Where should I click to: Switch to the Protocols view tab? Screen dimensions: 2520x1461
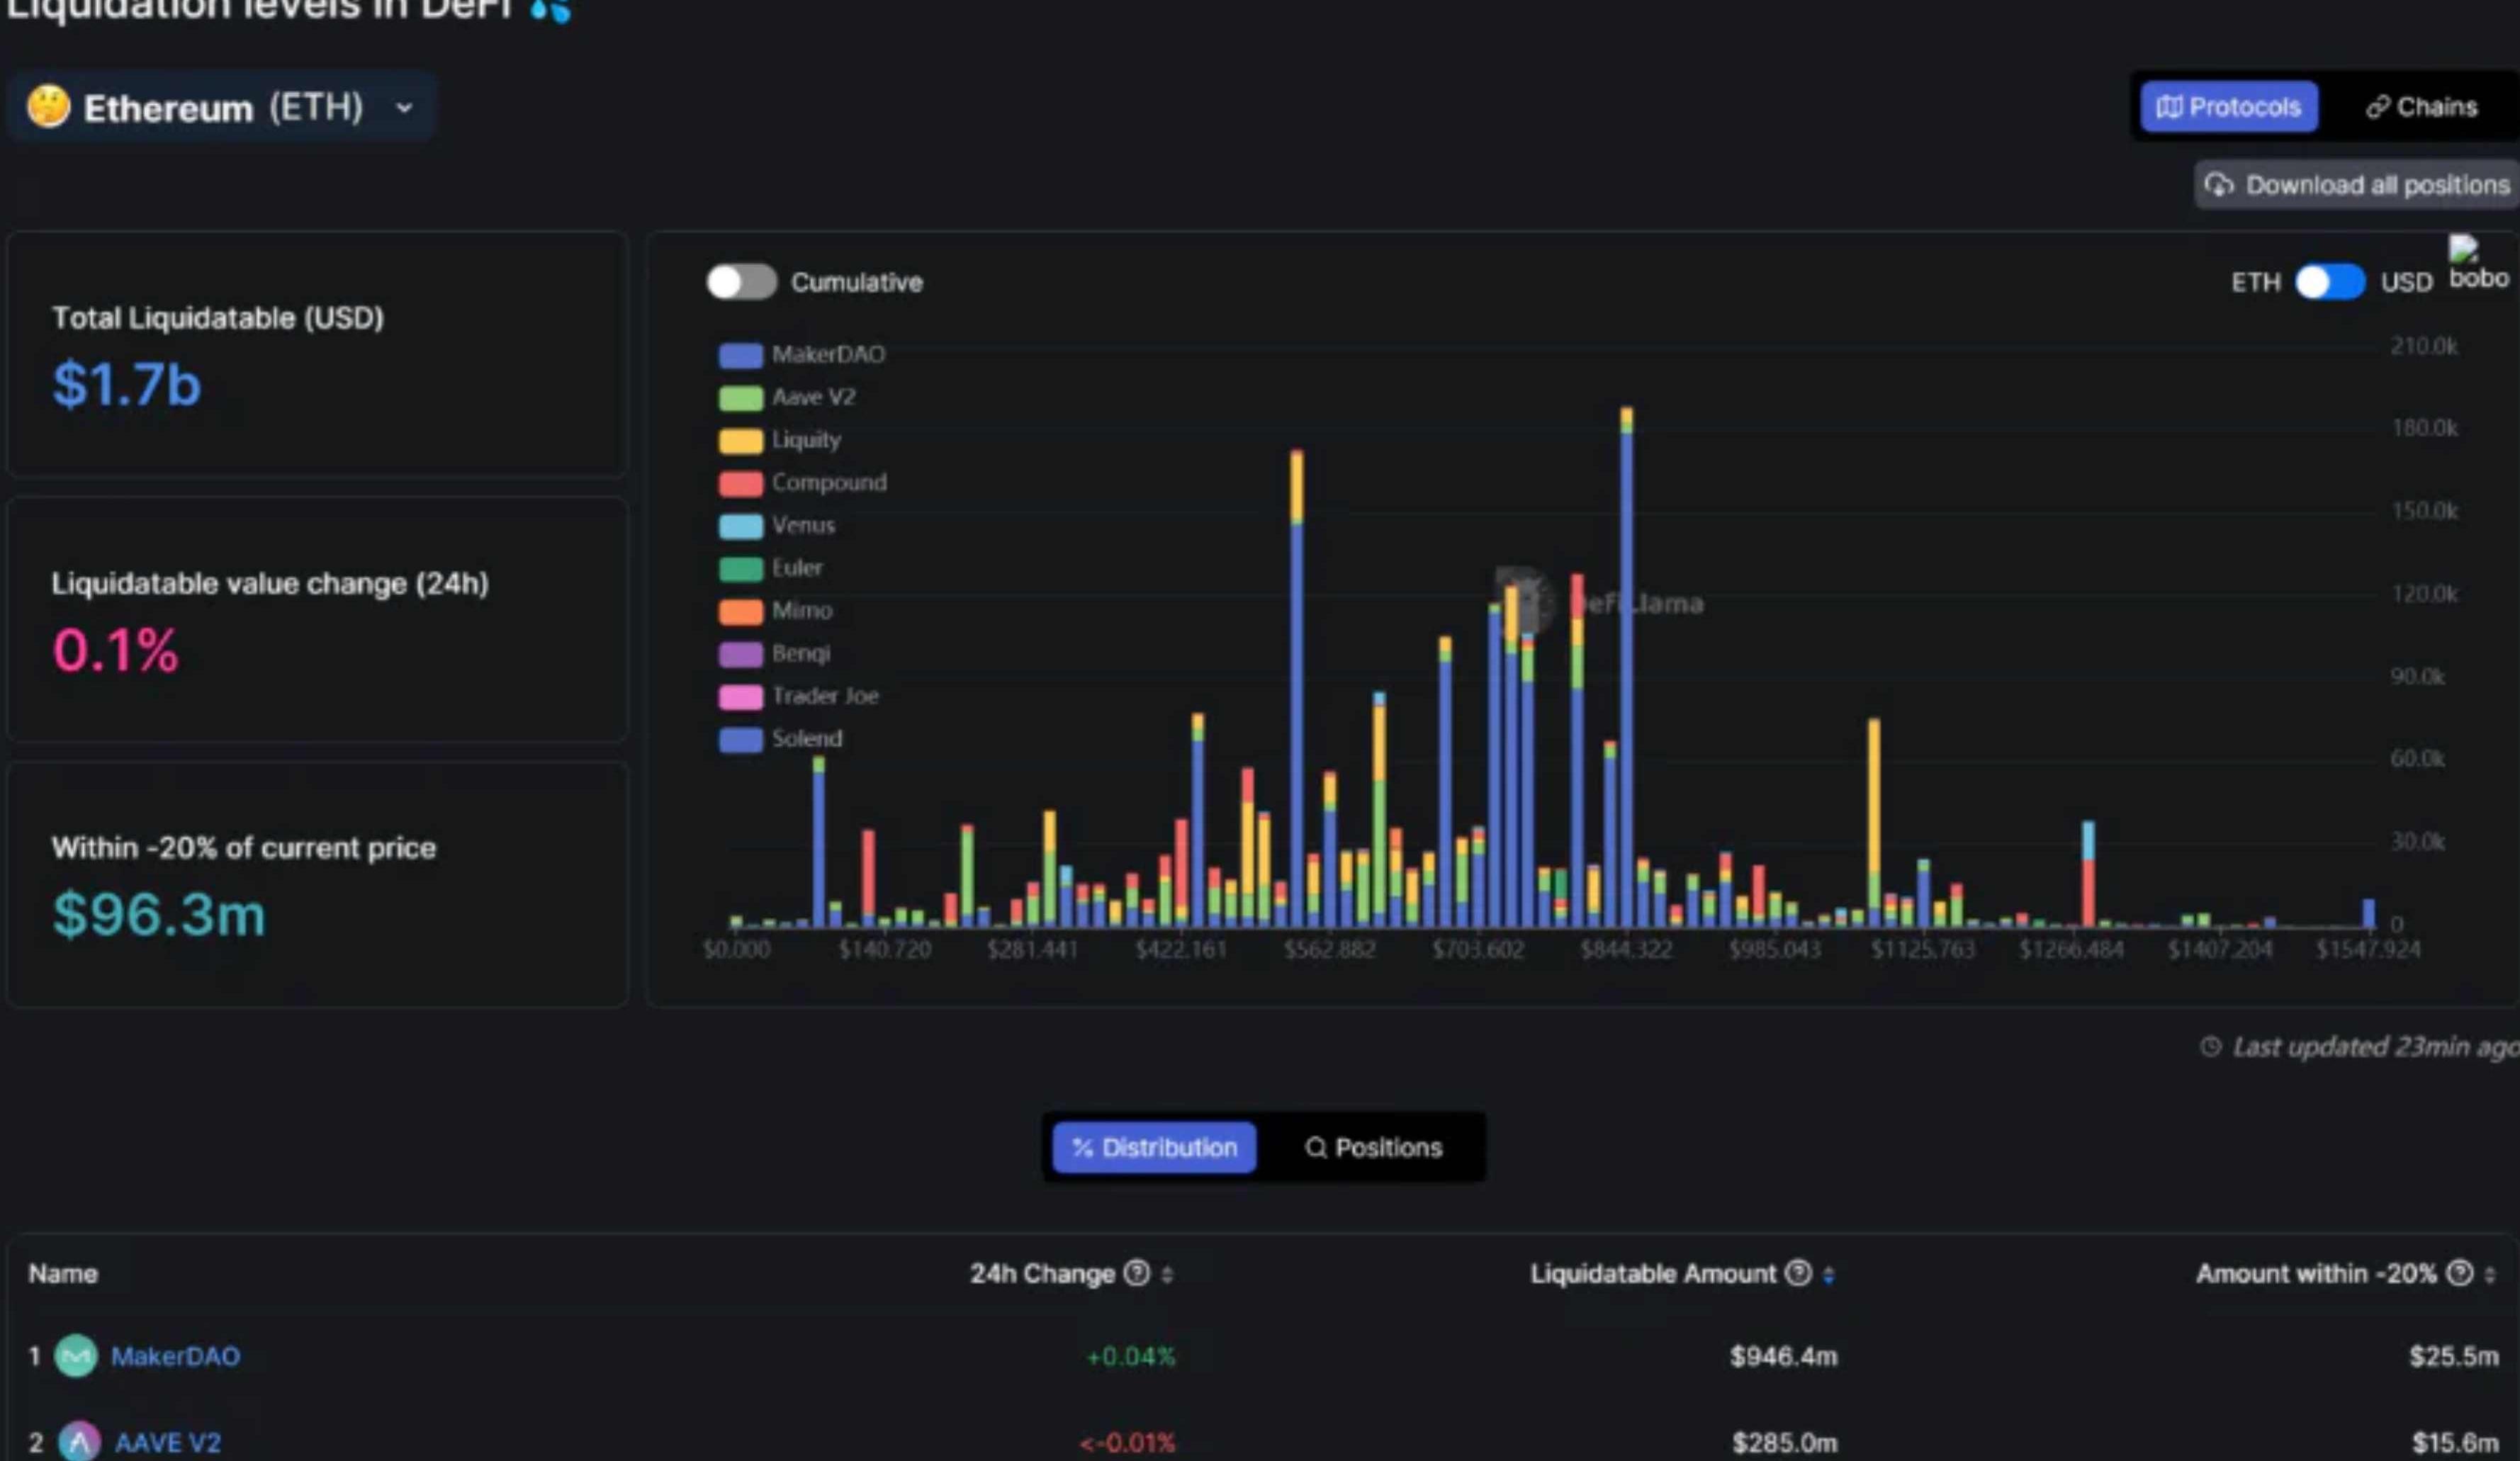2228,106
